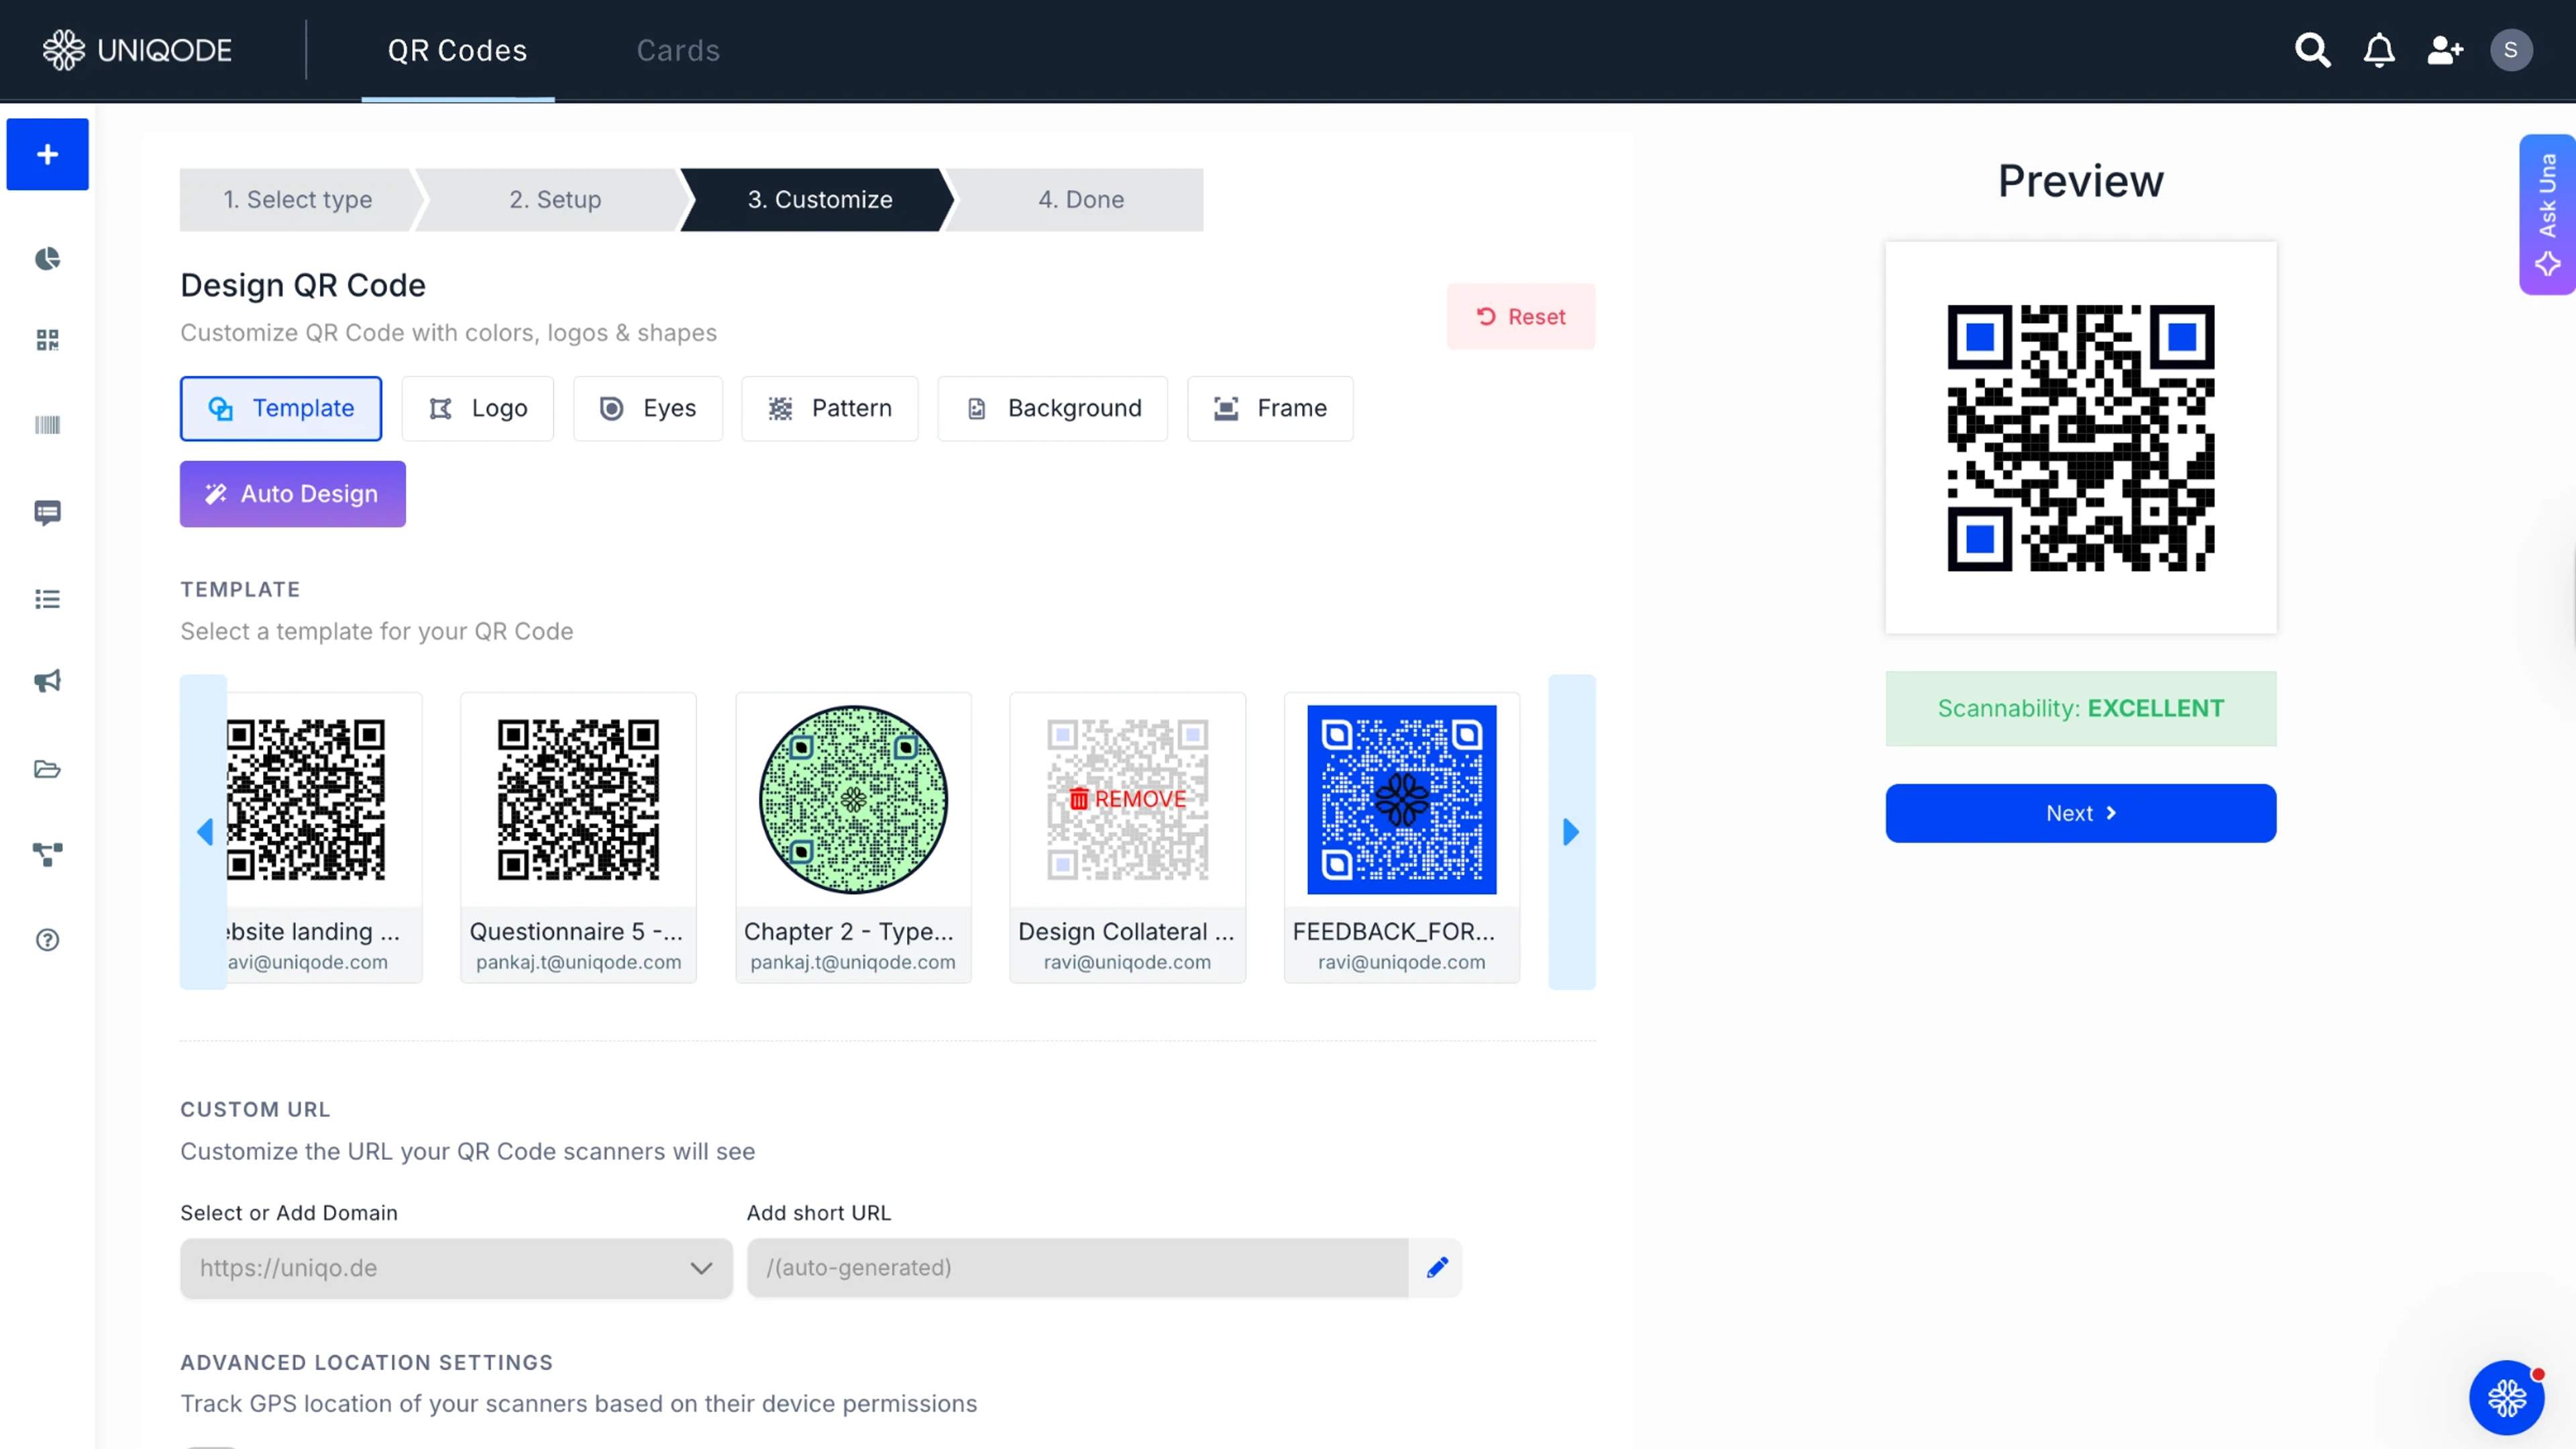Click the Add short URL field
The height and width of the screenshot is (1449, 2576).
click(x=1078, y=1267)
